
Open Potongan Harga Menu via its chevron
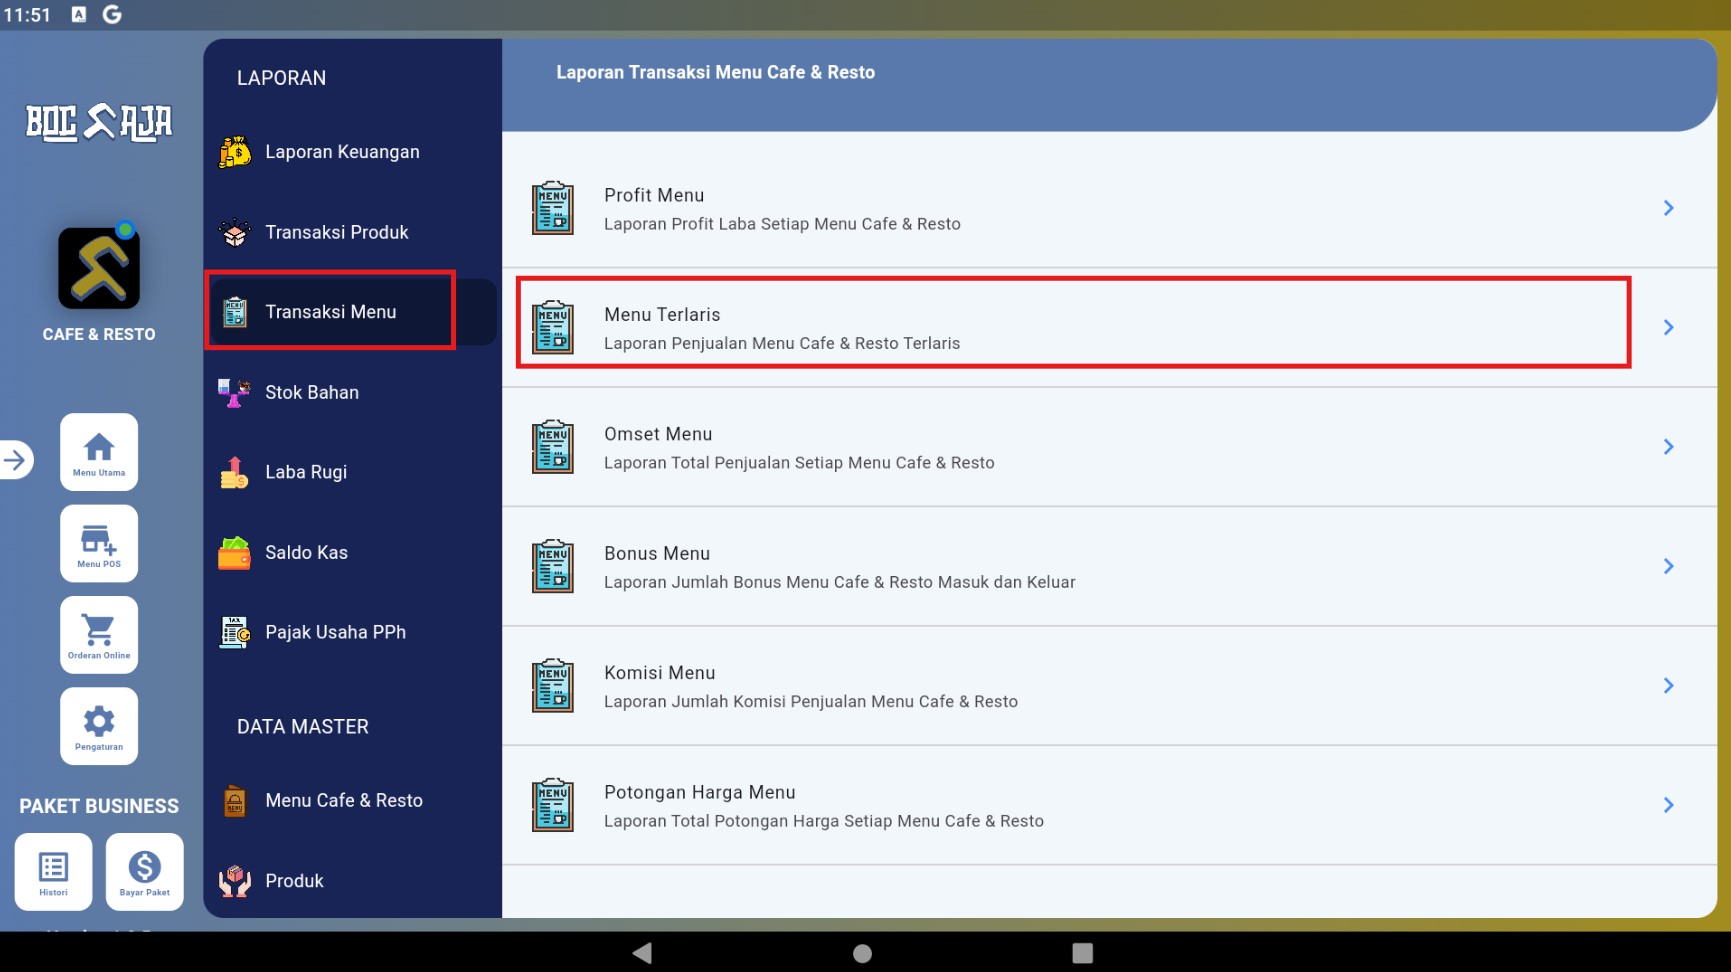1668,805
